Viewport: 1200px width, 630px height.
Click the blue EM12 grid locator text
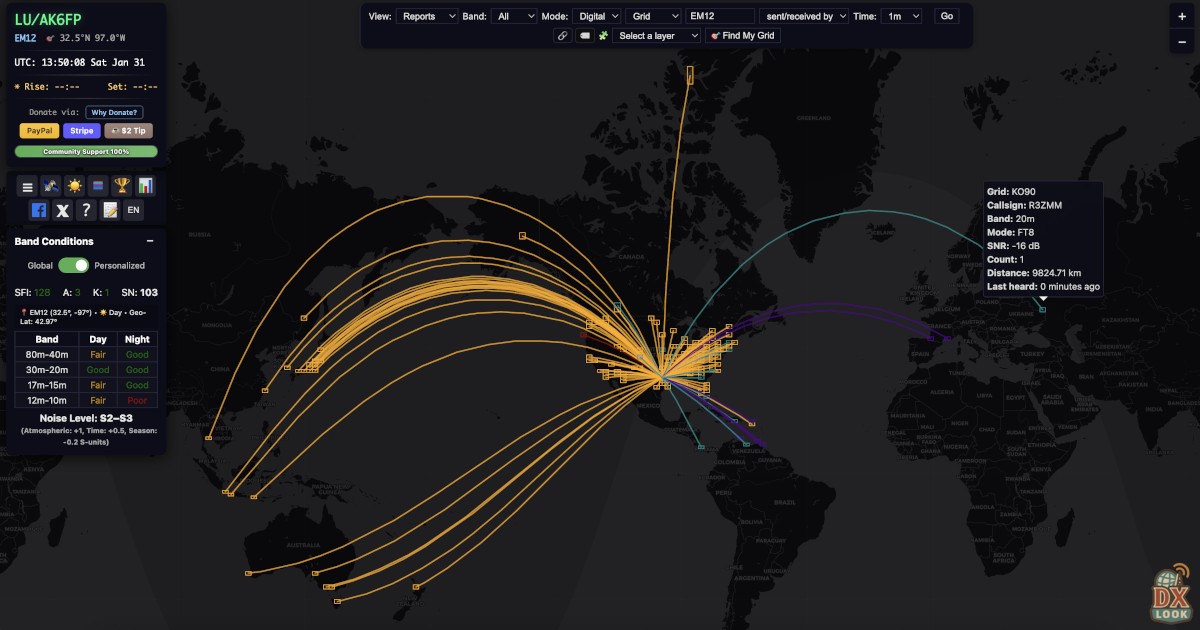tap(26, 38)
